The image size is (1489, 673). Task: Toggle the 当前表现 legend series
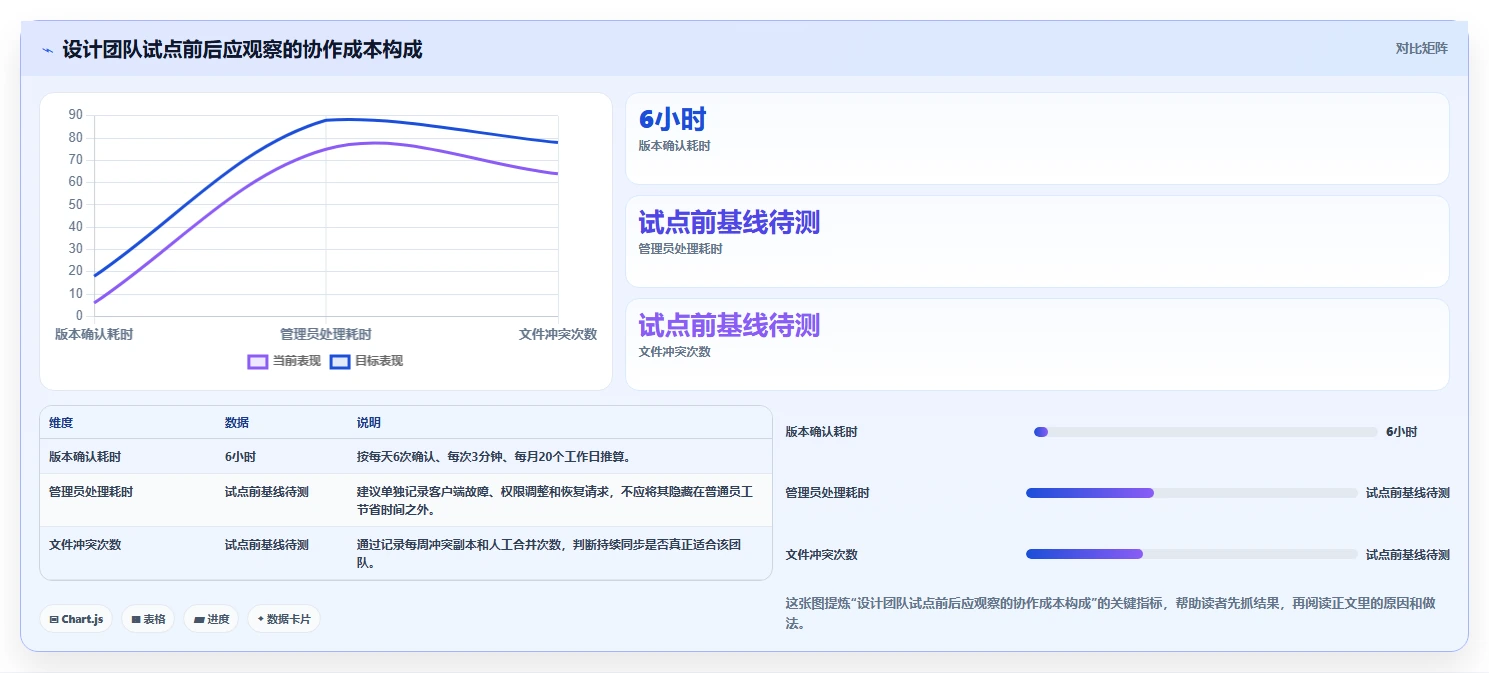[284, 361]
